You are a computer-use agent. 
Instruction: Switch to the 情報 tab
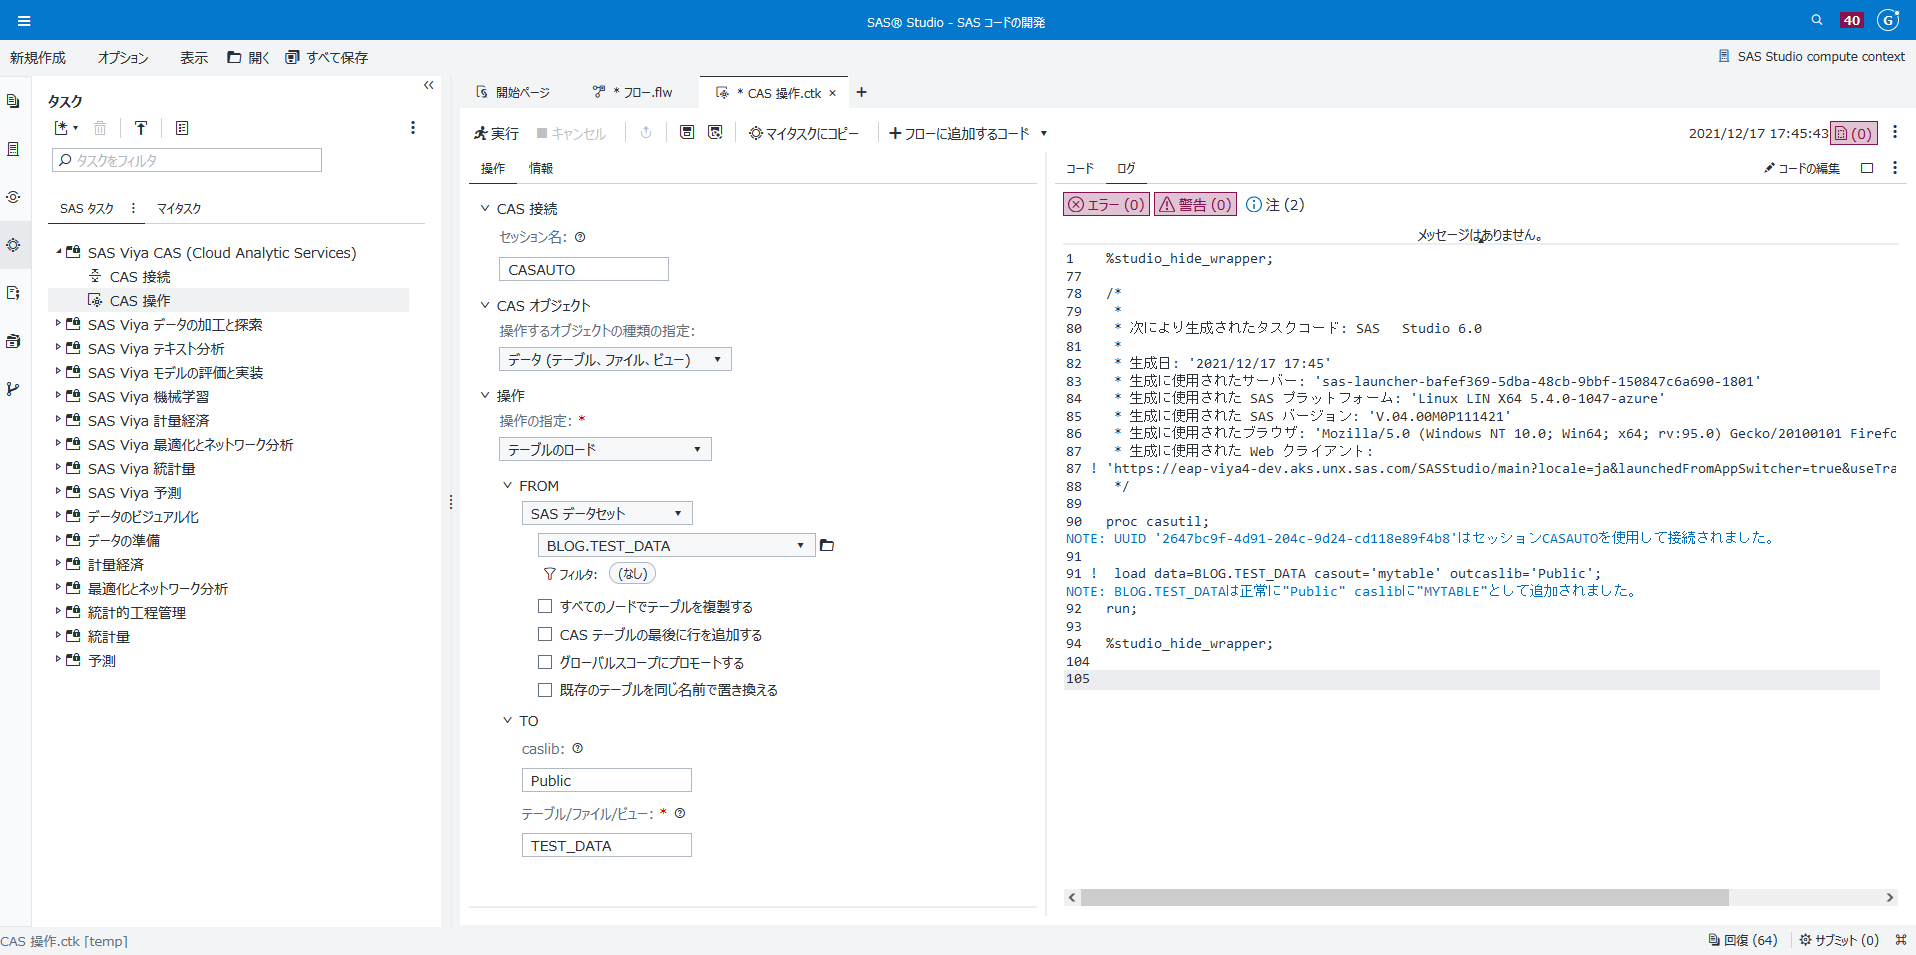(x=541, y=168)
